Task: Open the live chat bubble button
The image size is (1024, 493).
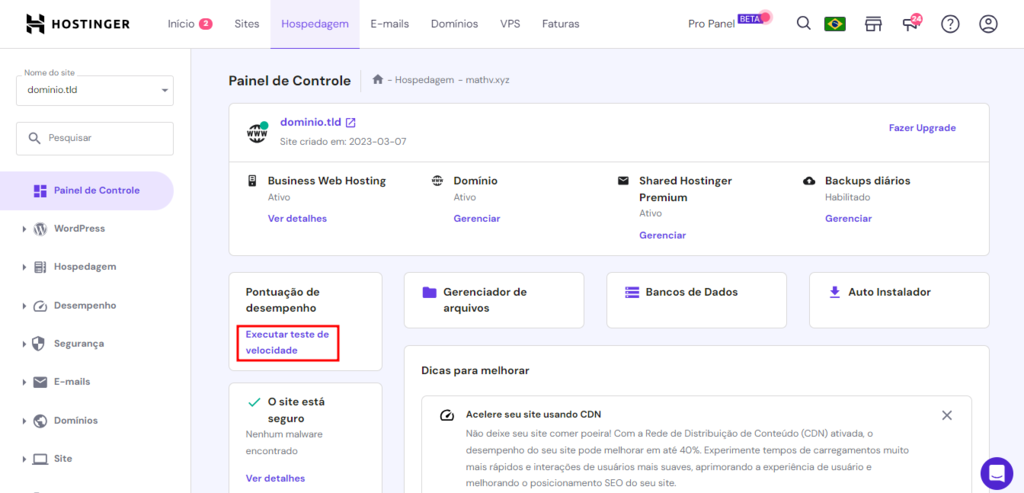Action: click(x=997, y=473)
